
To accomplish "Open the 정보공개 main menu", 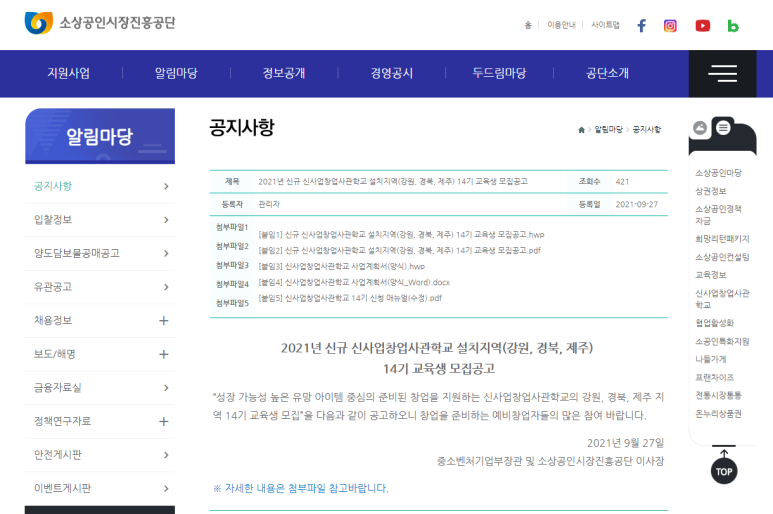I will (284, 73).
